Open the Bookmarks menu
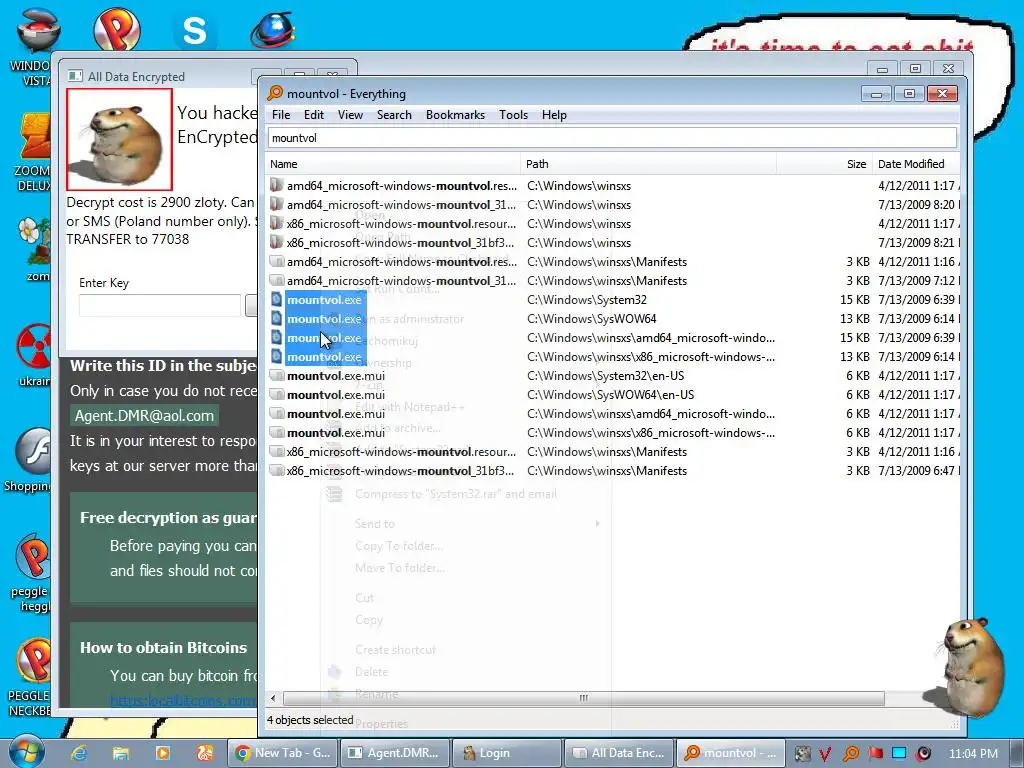Viewport: 1024px width, 768px height. coord(455,115)
